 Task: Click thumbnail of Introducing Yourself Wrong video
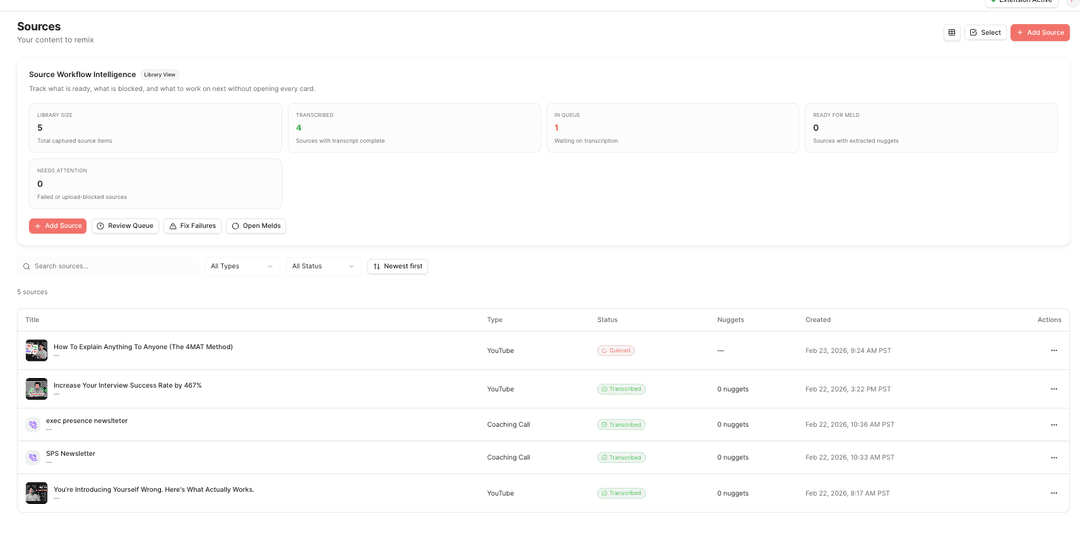[x=37, y=493]
